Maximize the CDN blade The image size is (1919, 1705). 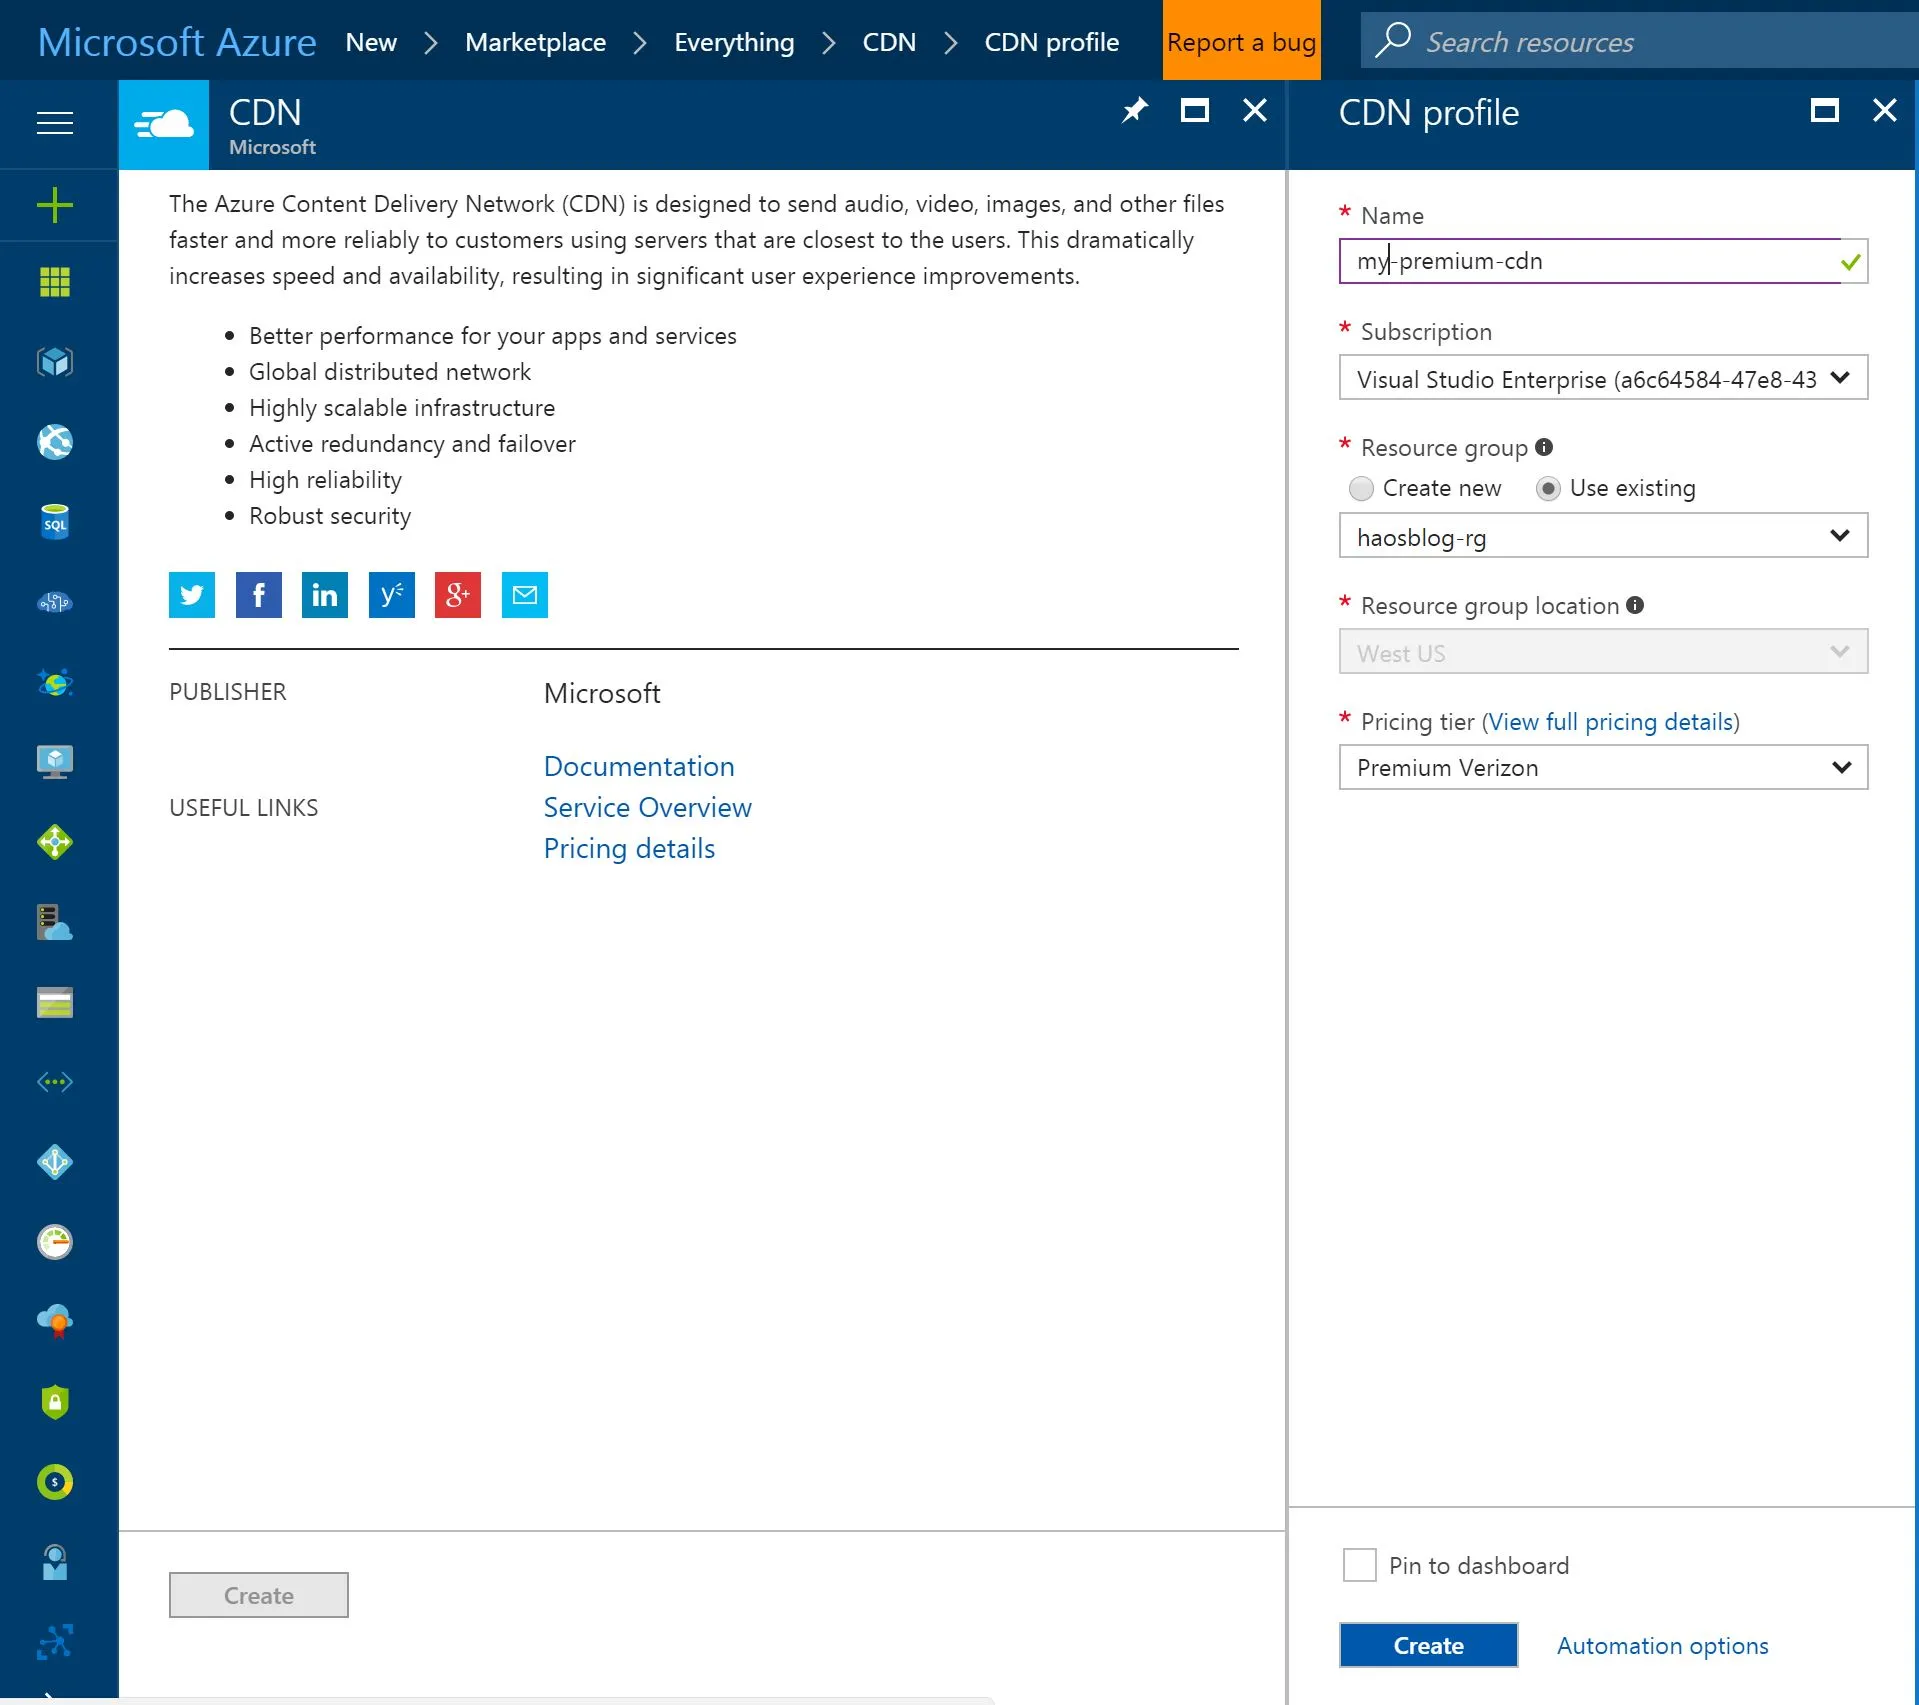point(1195,110)
